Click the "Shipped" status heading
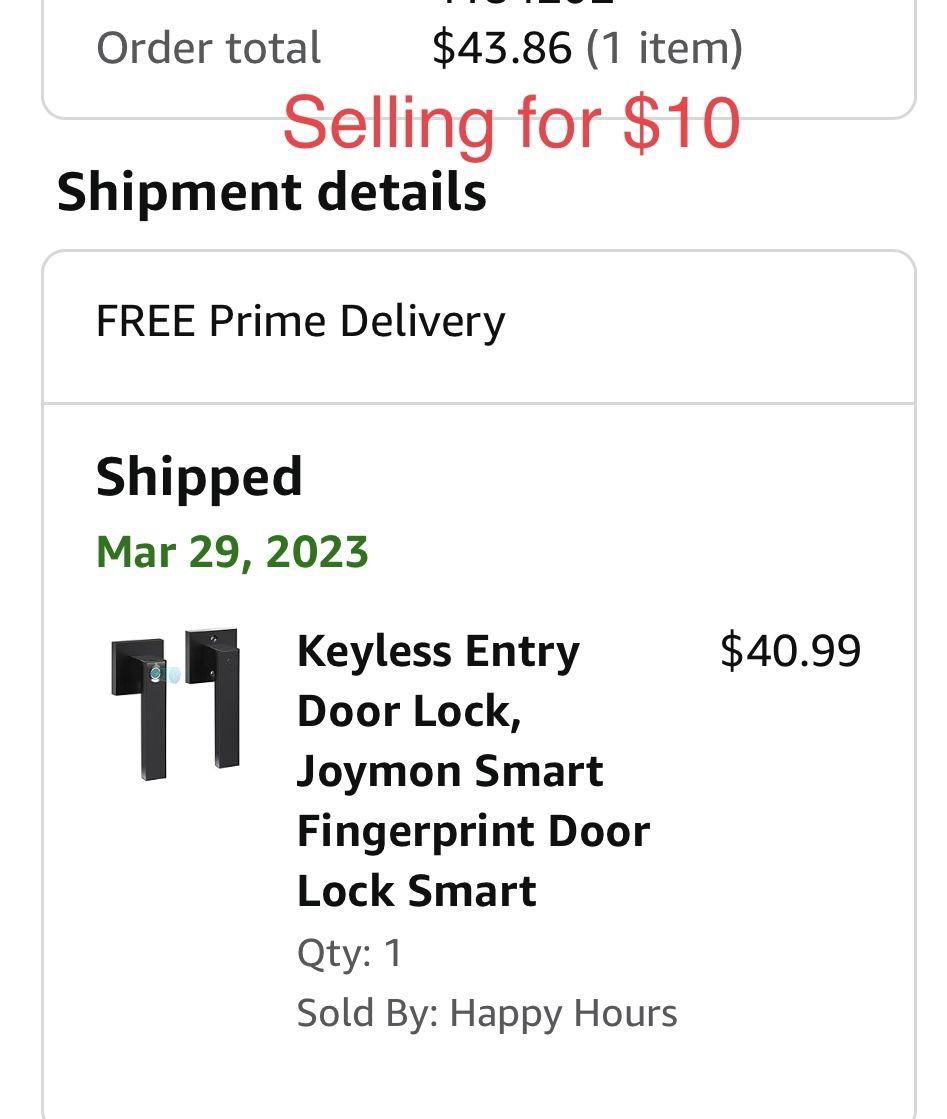The width and height of the screenshot is (947, 1119). (199, 477)
